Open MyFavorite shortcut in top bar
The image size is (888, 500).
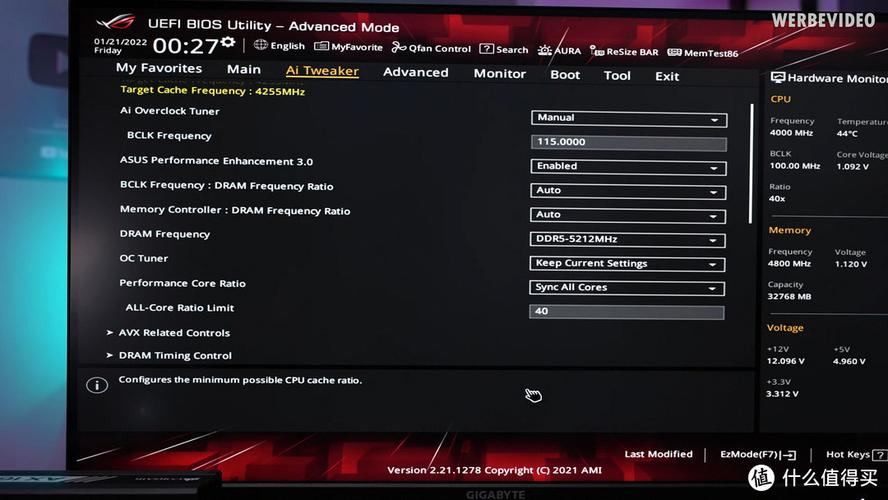point(348,46)
